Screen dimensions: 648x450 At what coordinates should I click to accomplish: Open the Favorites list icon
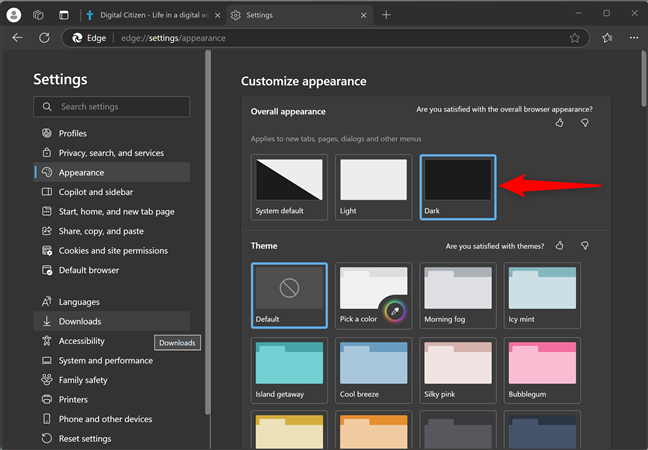tap(607, 38)
